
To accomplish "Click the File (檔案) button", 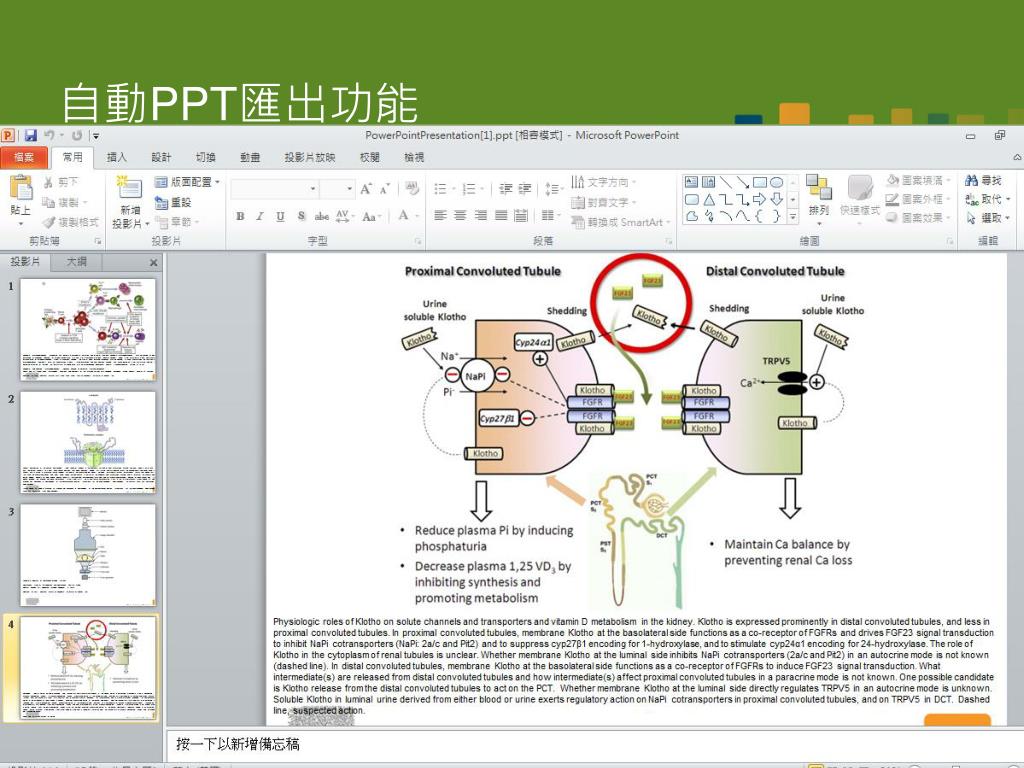I will tap(24, 157).
